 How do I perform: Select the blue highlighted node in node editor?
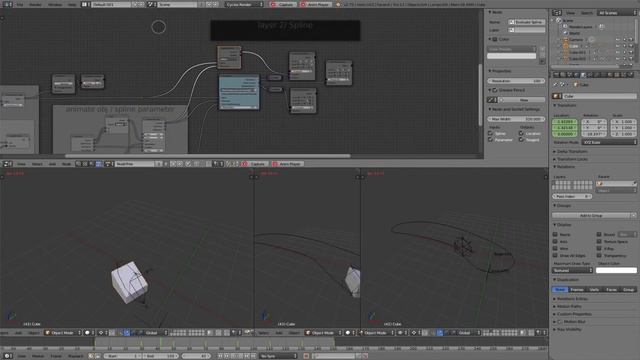click(239, 92)
